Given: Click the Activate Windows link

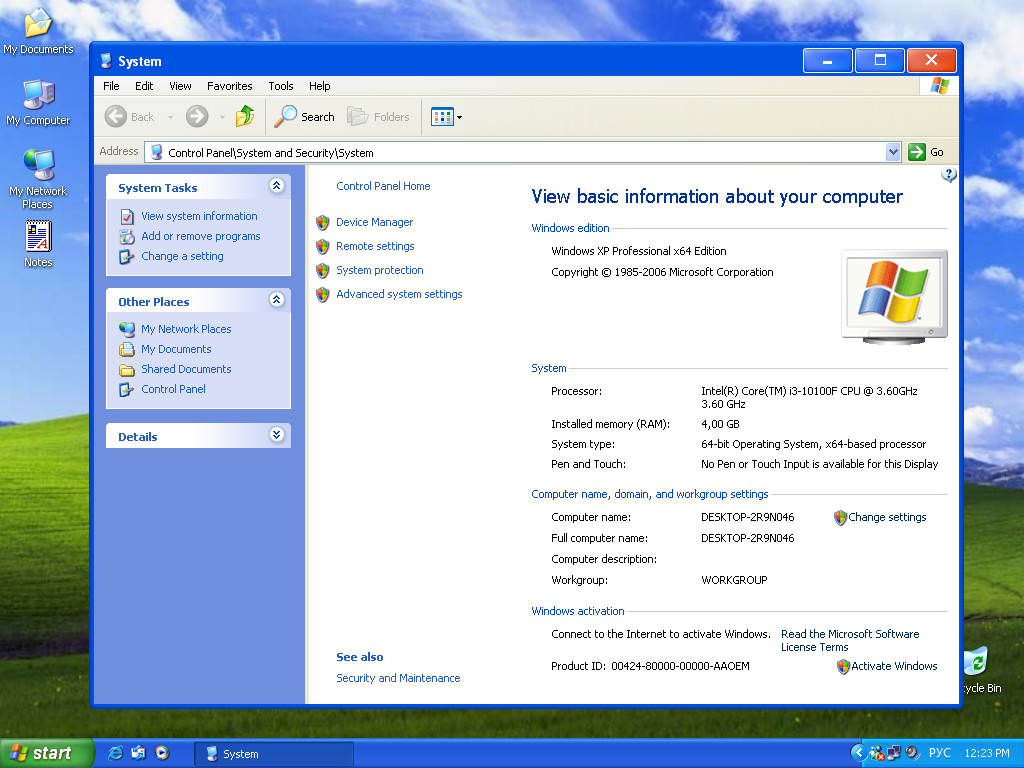Looking at the screenshot, I should click(x=894, y=666).
